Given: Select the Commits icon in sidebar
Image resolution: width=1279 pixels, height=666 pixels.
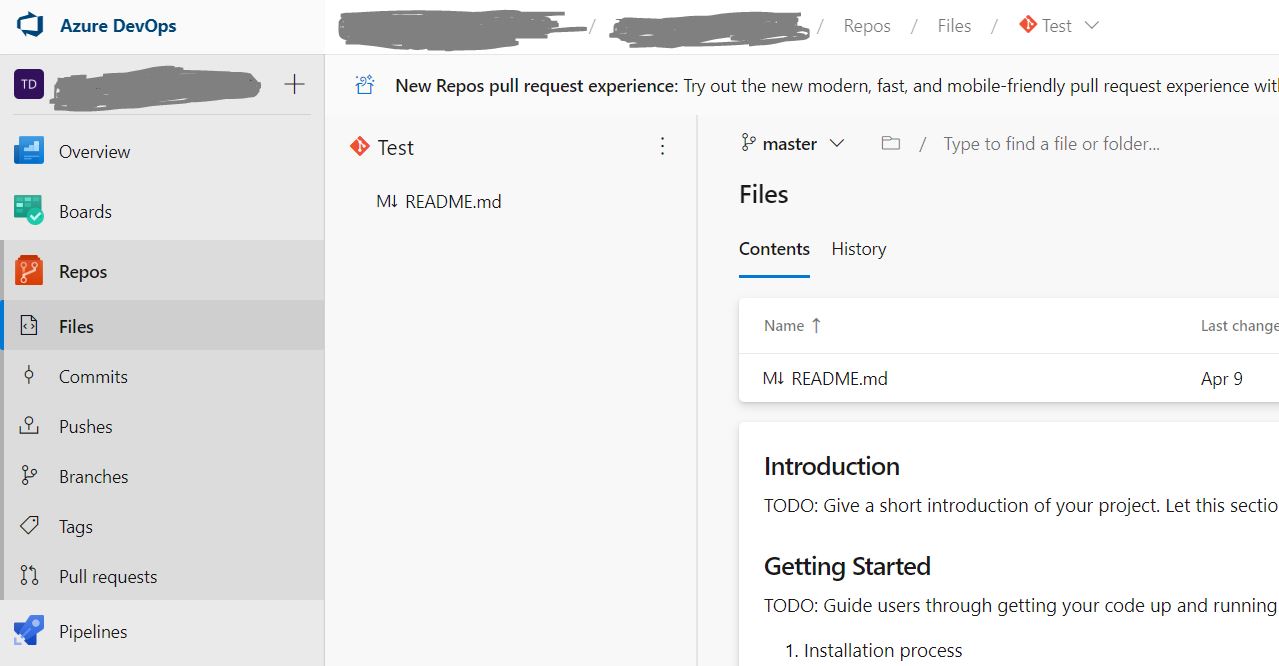Looking at the screenshot, I should (30, 376).
